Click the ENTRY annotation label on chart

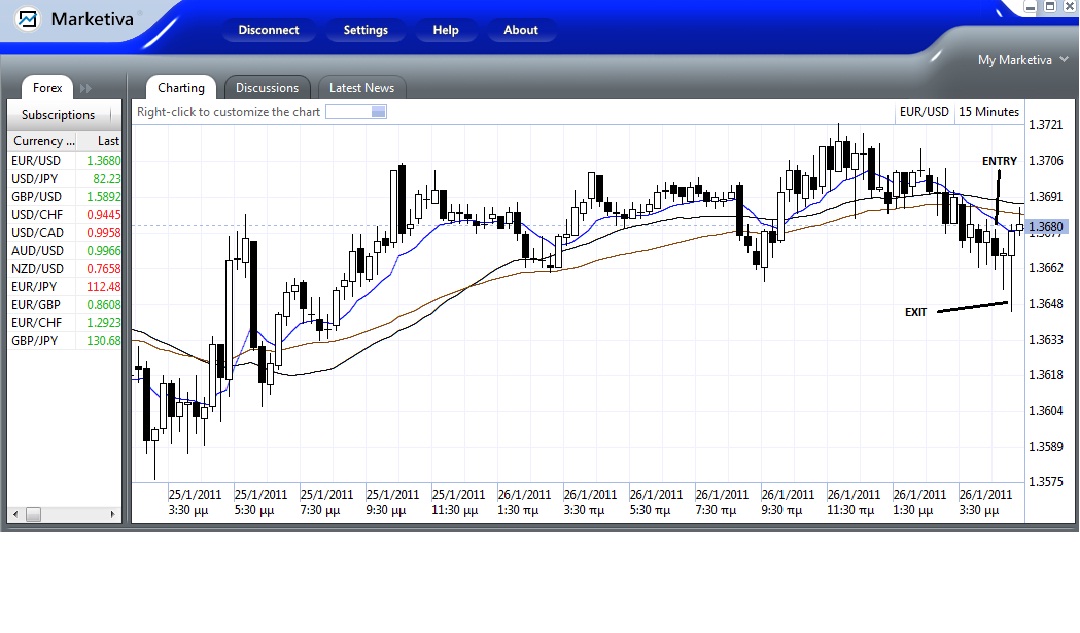(x=999, y=161)
